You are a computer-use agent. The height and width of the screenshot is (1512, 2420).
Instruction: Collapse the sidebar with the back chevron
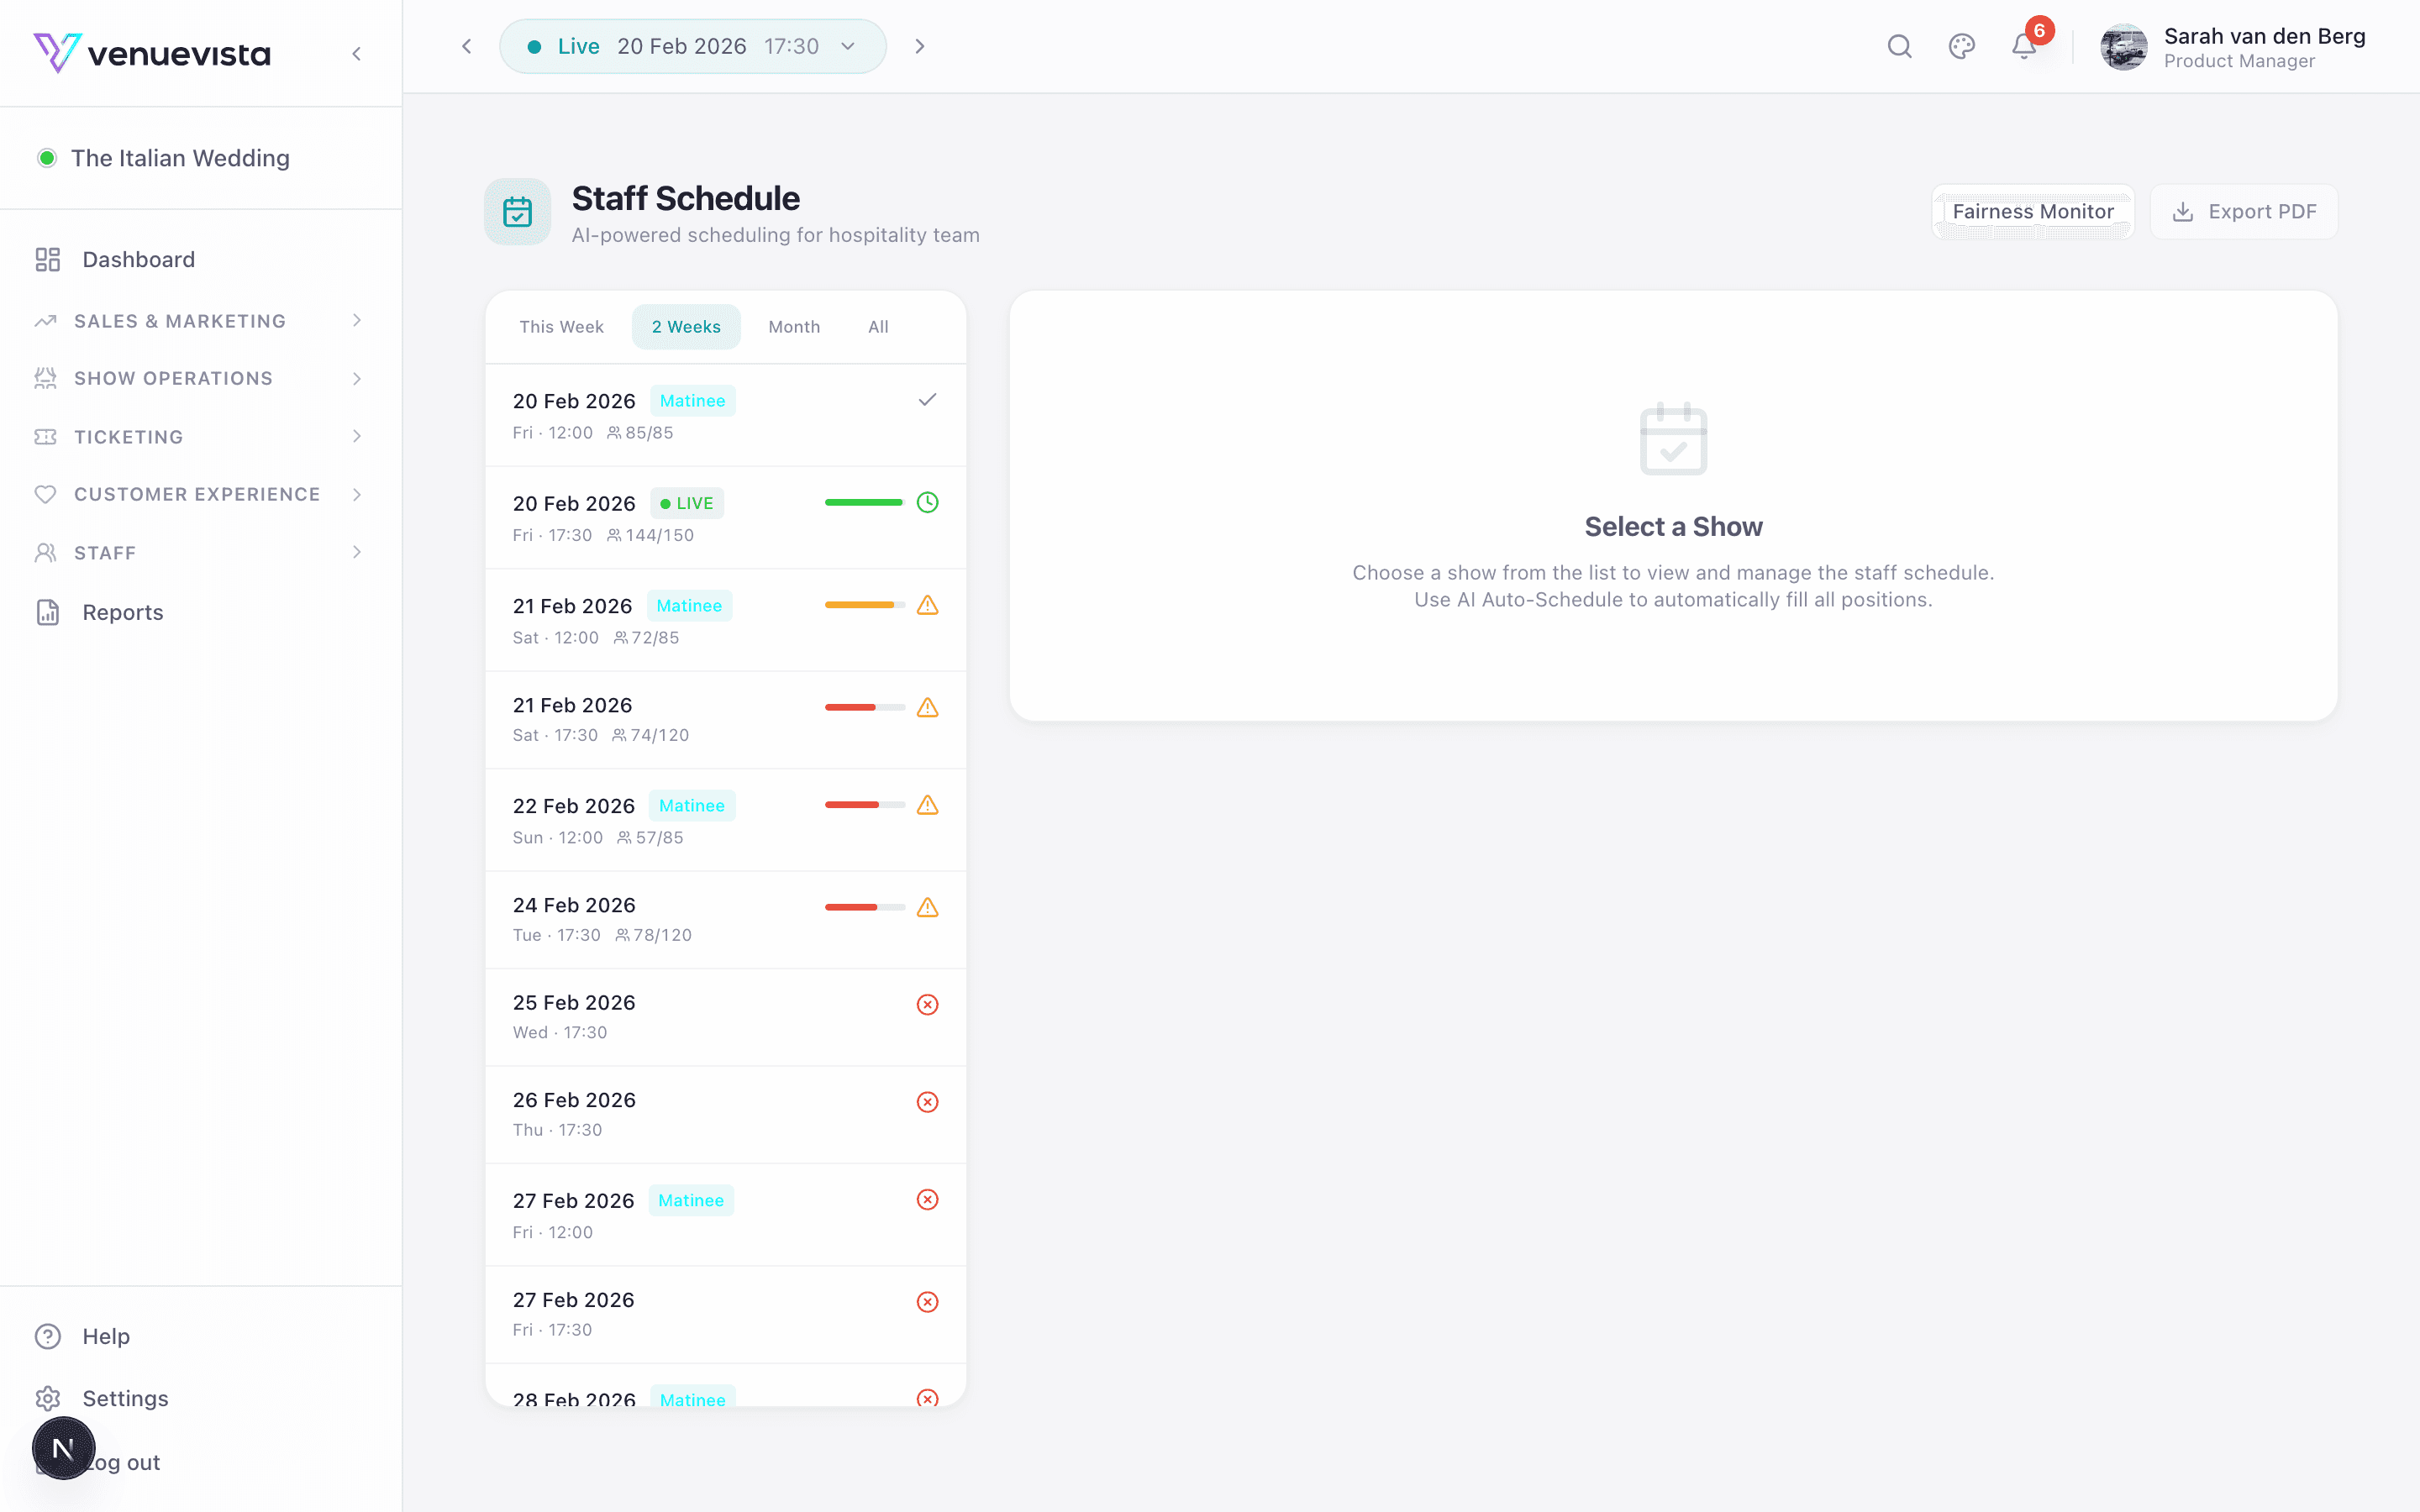click(x=357, y=53)
